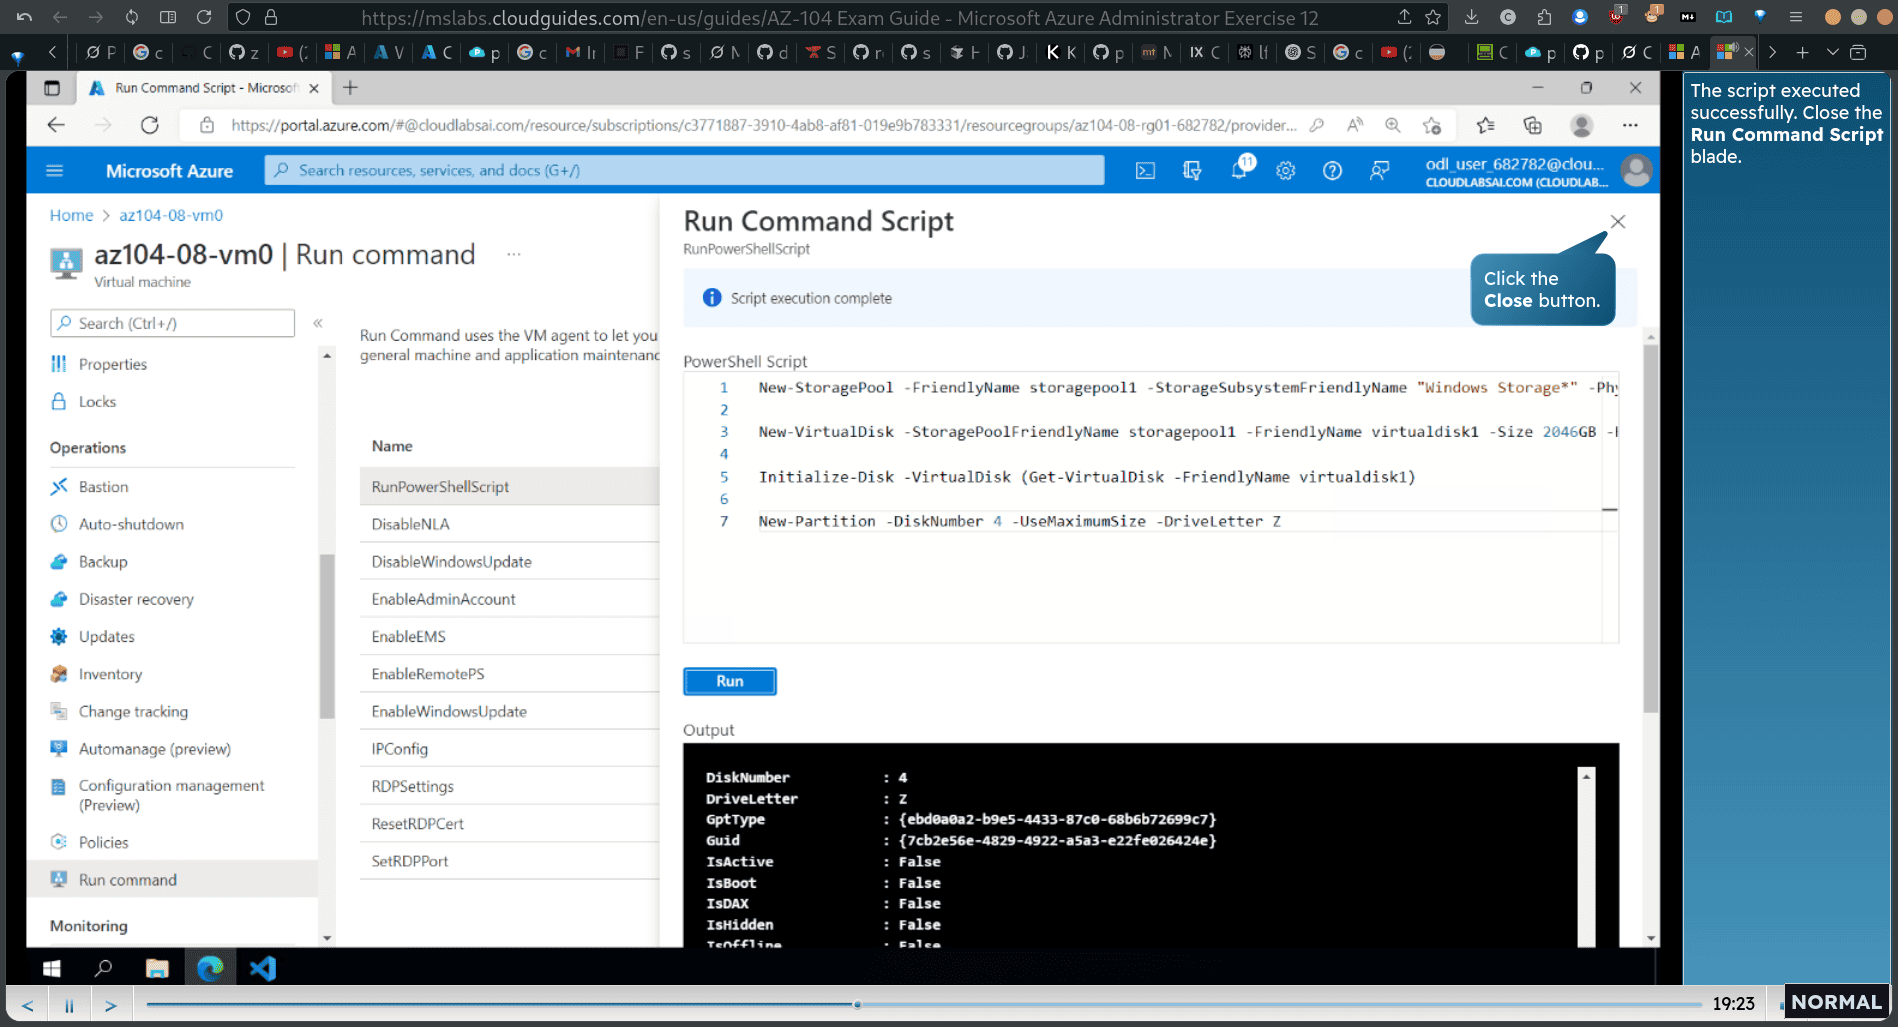Click the Microsoft Azure logo text

pos(170,171)
